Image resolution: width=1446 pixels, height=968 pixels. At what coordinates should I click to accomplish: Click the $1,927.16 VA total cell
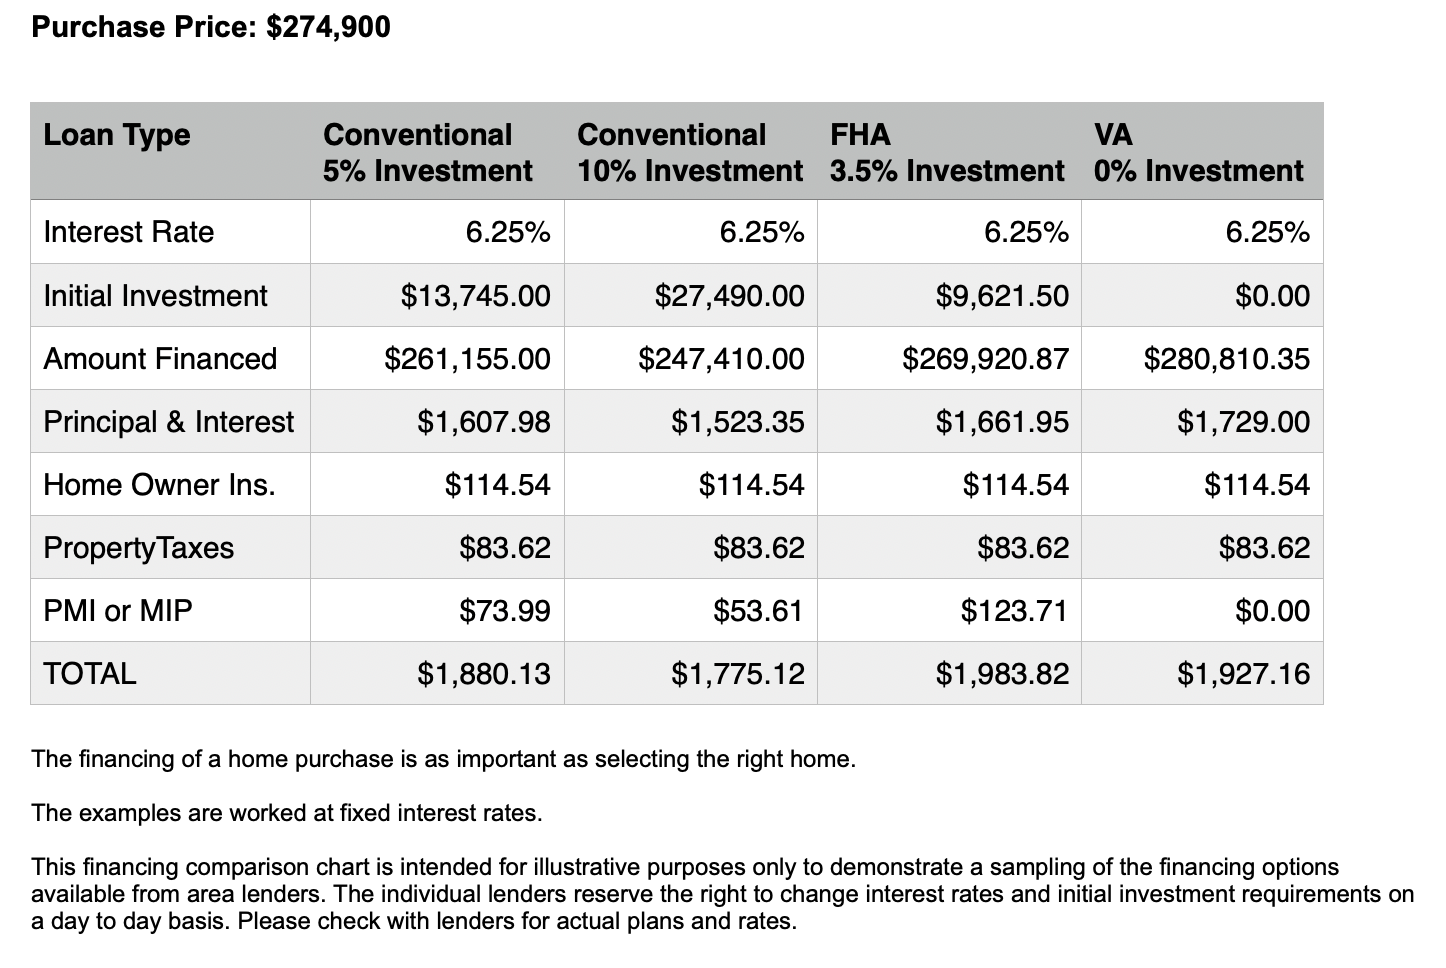[x=1243, y=674]
